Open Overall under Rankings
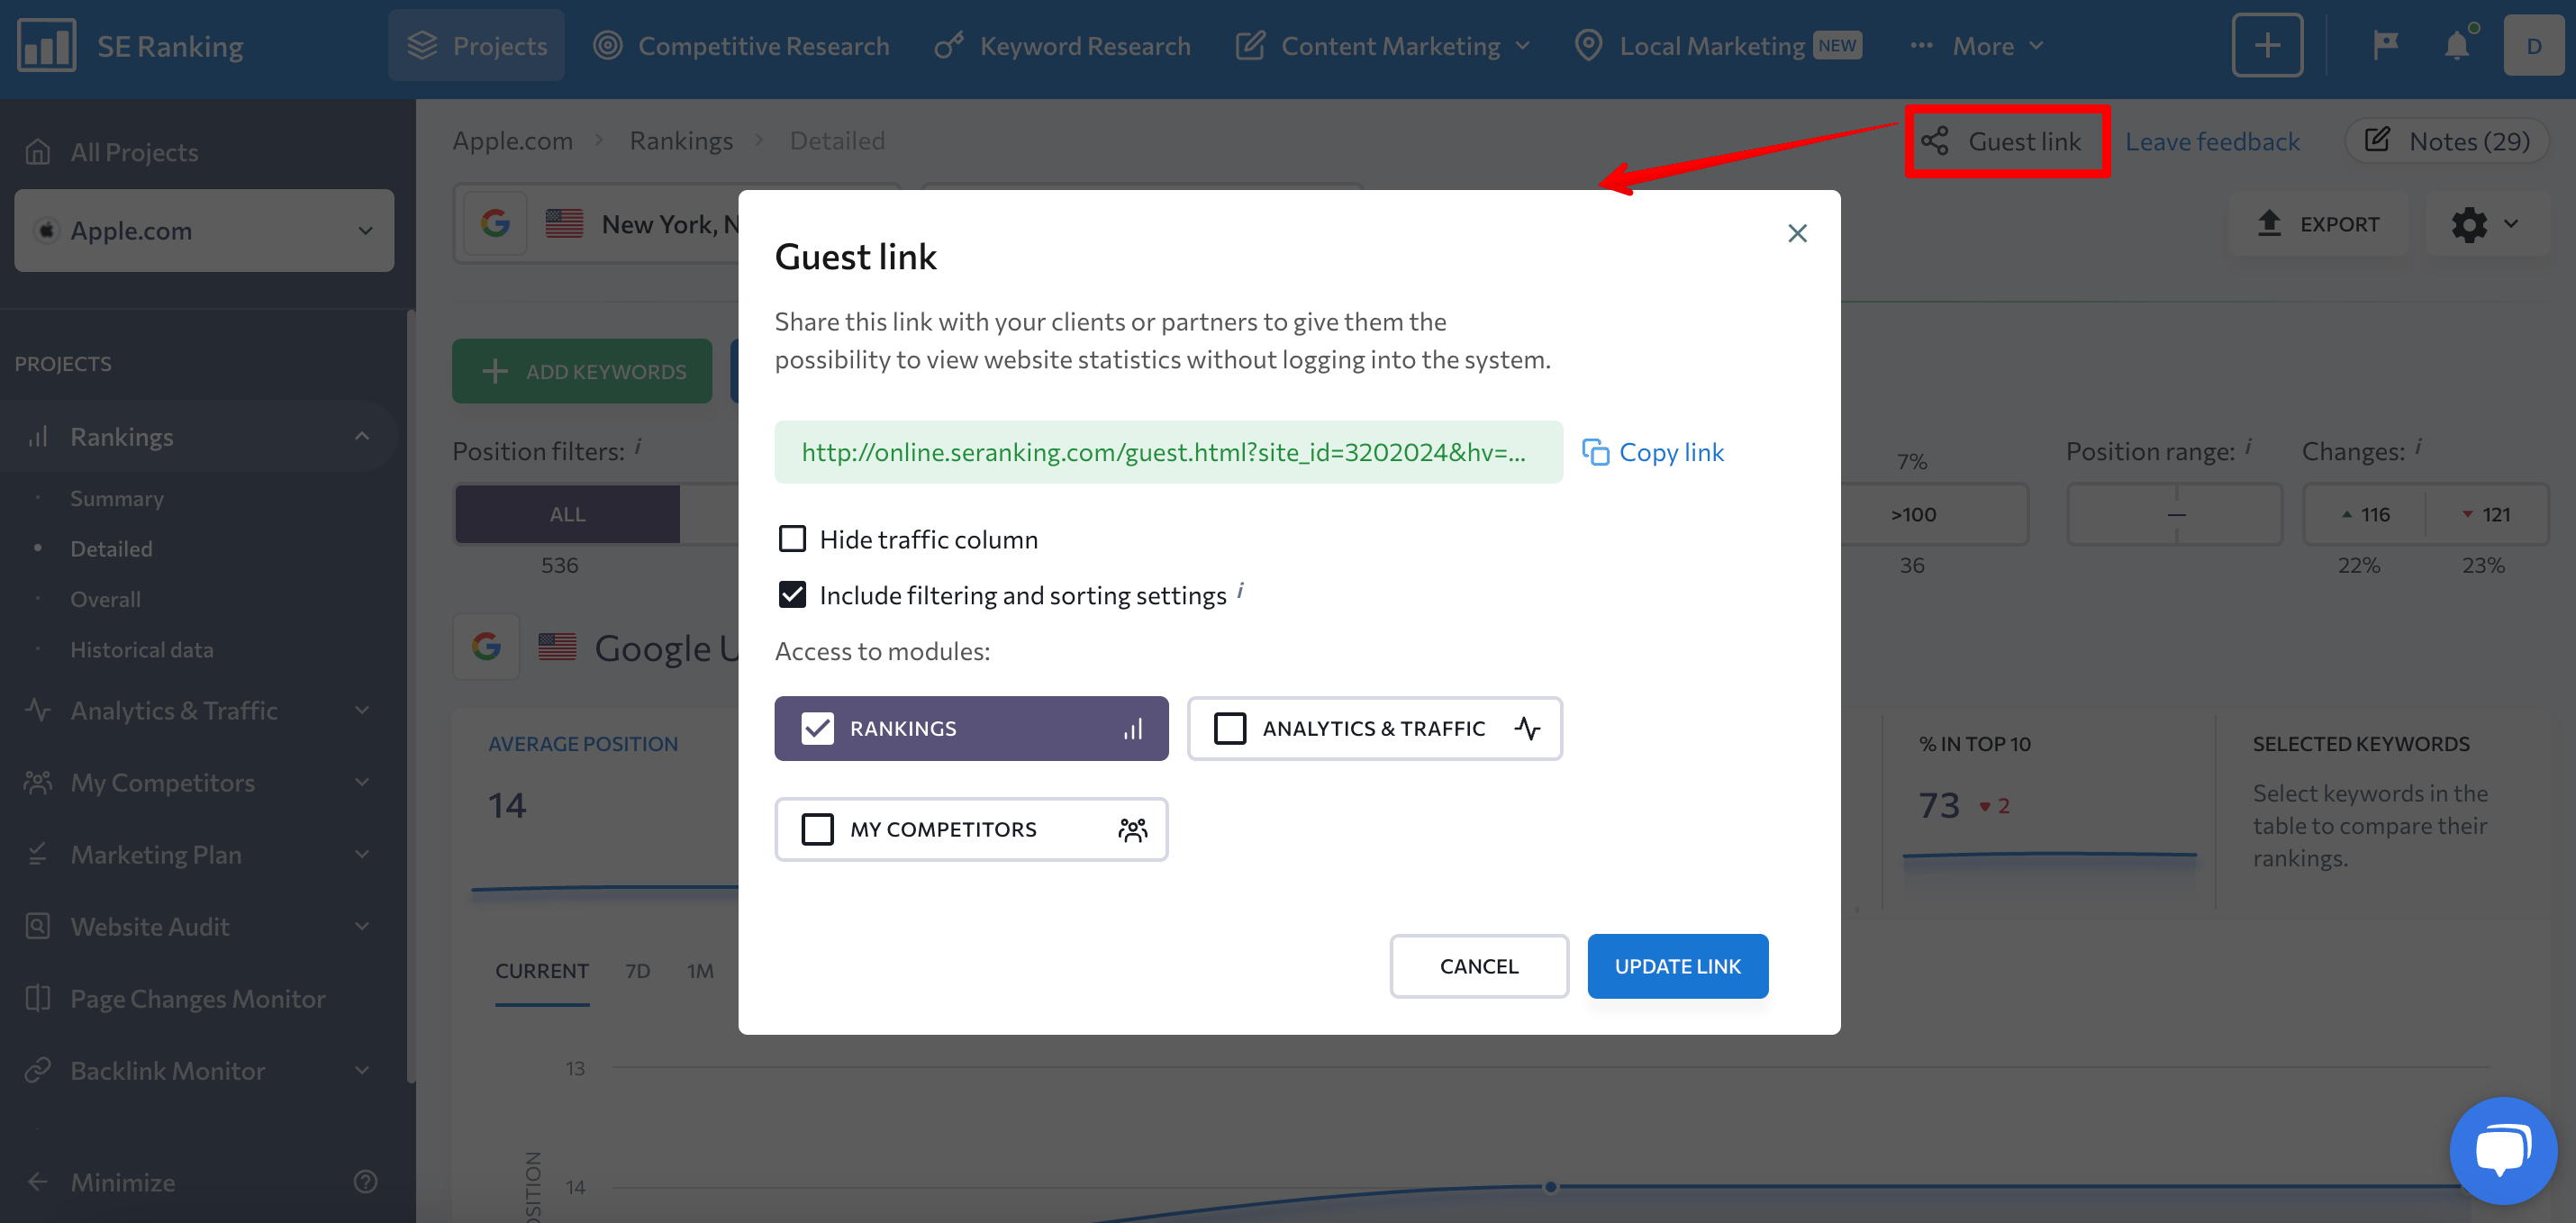 [105, 599]
